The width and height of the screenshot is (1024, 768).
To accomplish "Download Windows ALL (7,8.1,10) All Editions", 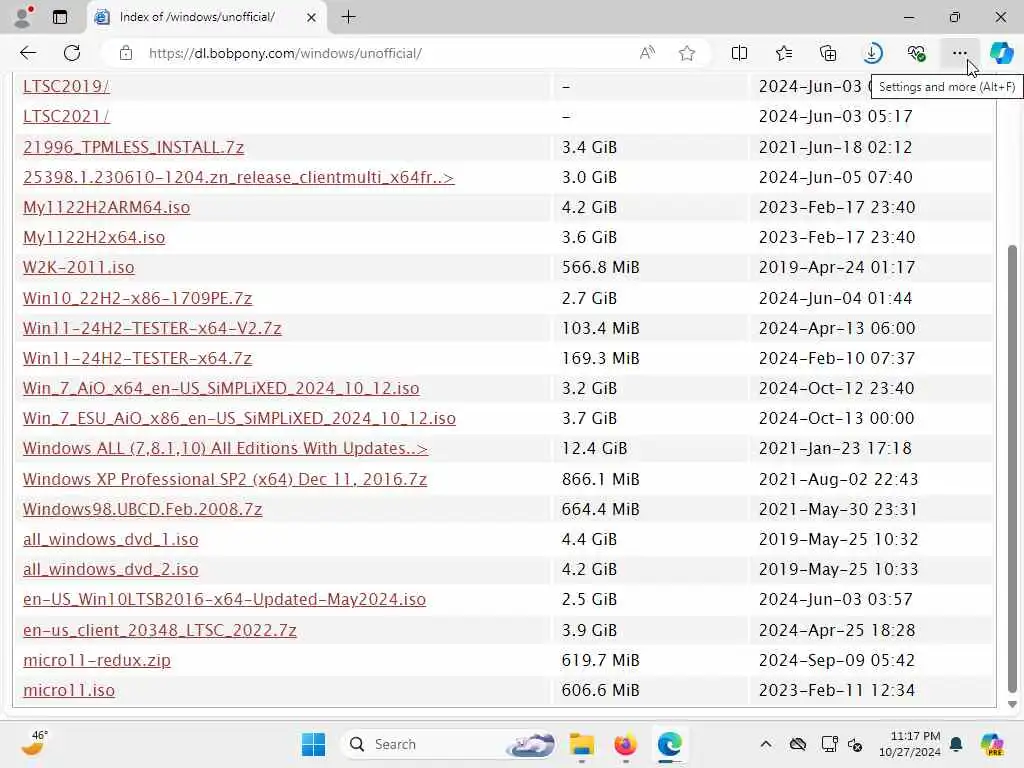I will point(225,448).
